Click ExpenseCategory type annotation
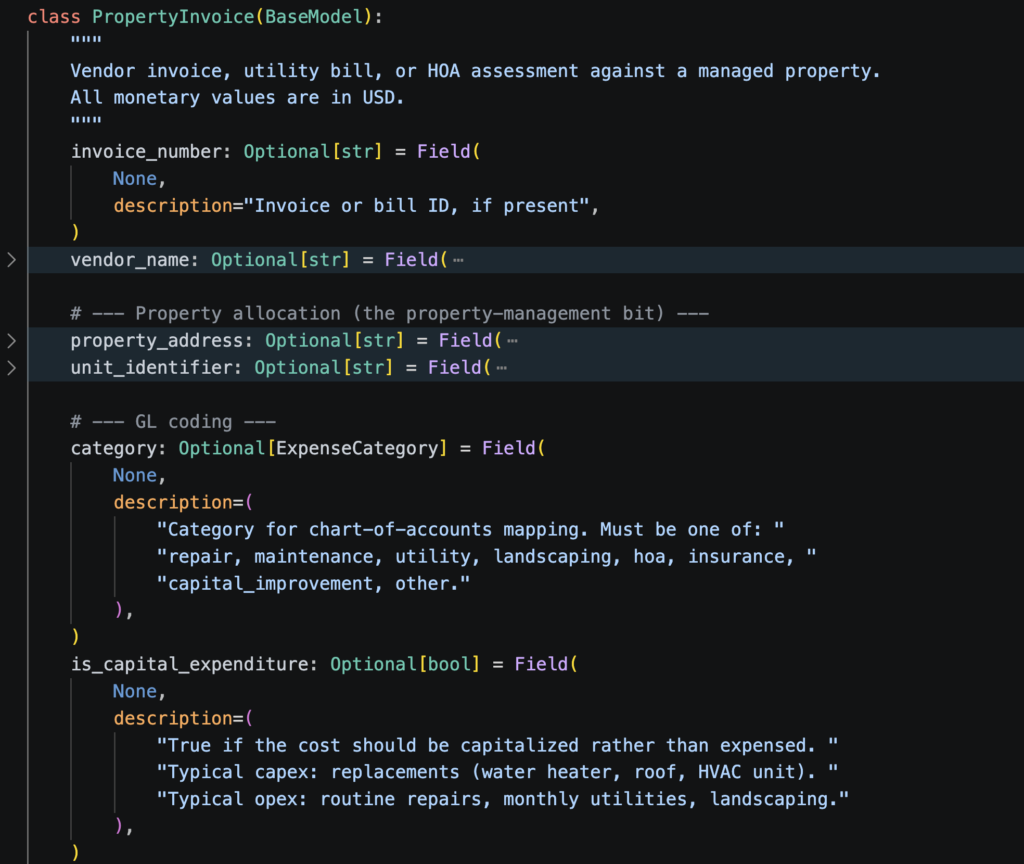This screenshot has height=864, width=1024. [357, 449]
